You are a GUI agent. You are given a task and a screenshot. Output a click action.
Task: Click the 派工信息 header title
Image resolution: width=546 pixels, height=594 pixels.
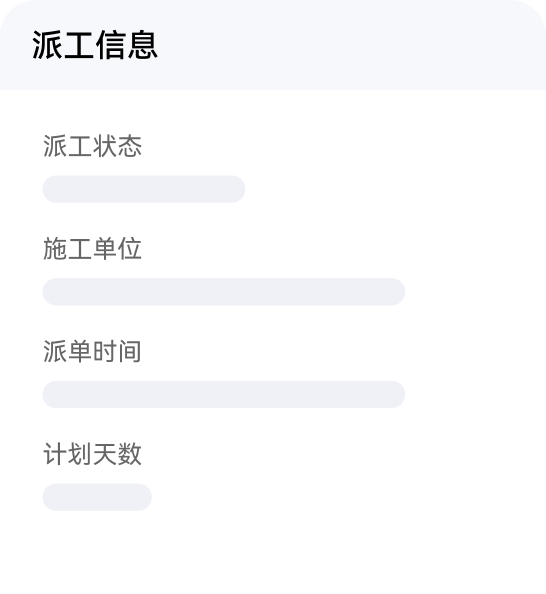tap(95, 45)
